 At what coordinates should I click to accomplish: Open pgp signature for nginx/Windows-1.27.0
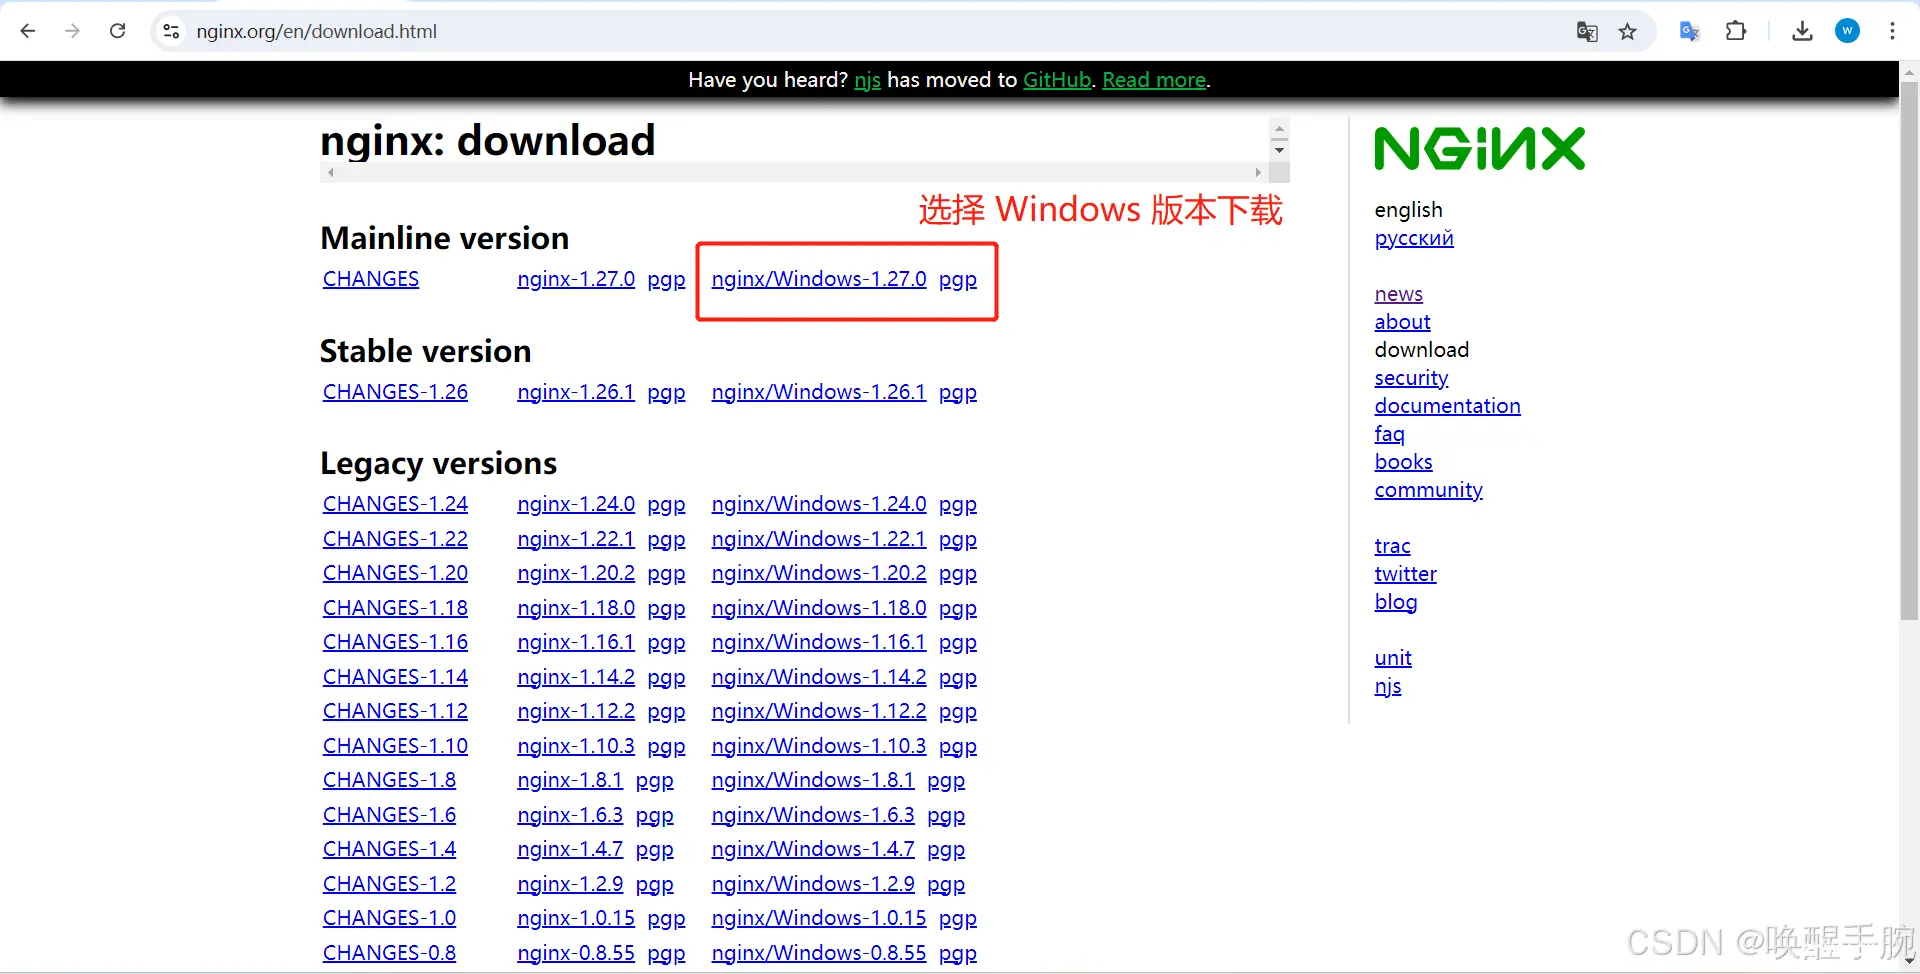(x=958, y=280)
